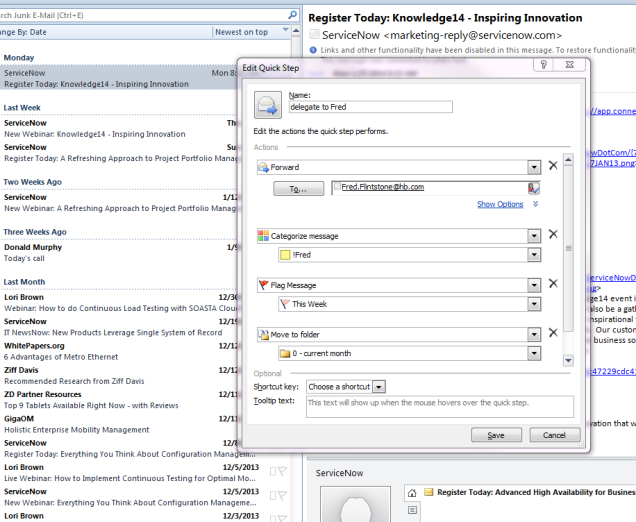Viewport: 636px width, 522px height.
Task: Click the help question mark button
Action: point(541,66)
